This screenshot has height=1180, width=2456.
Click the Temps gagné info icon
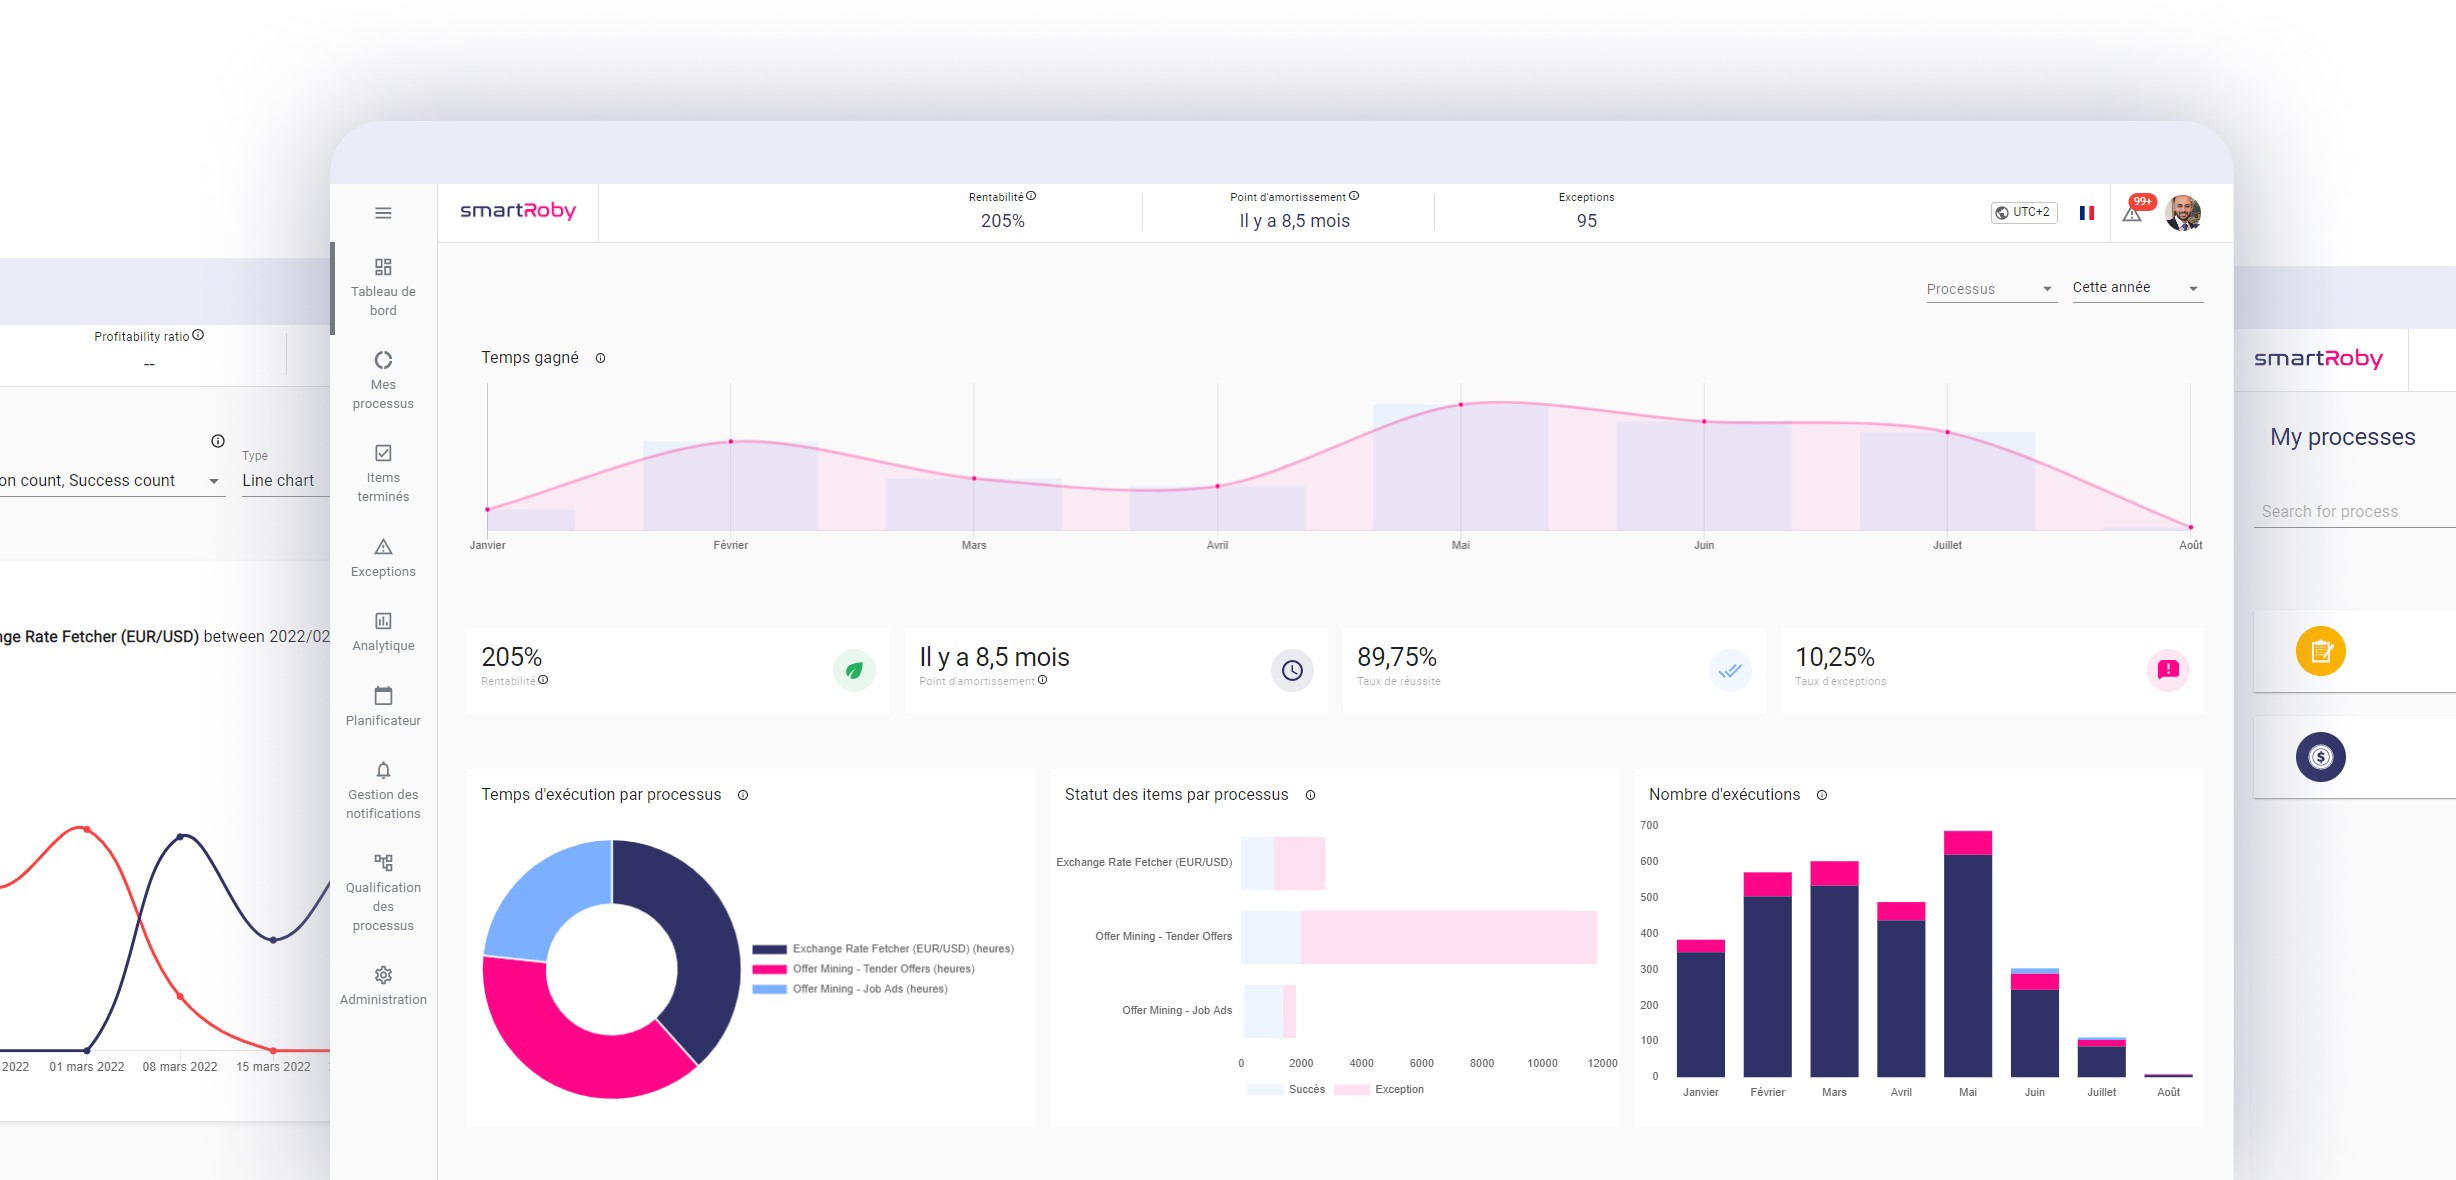601,358
